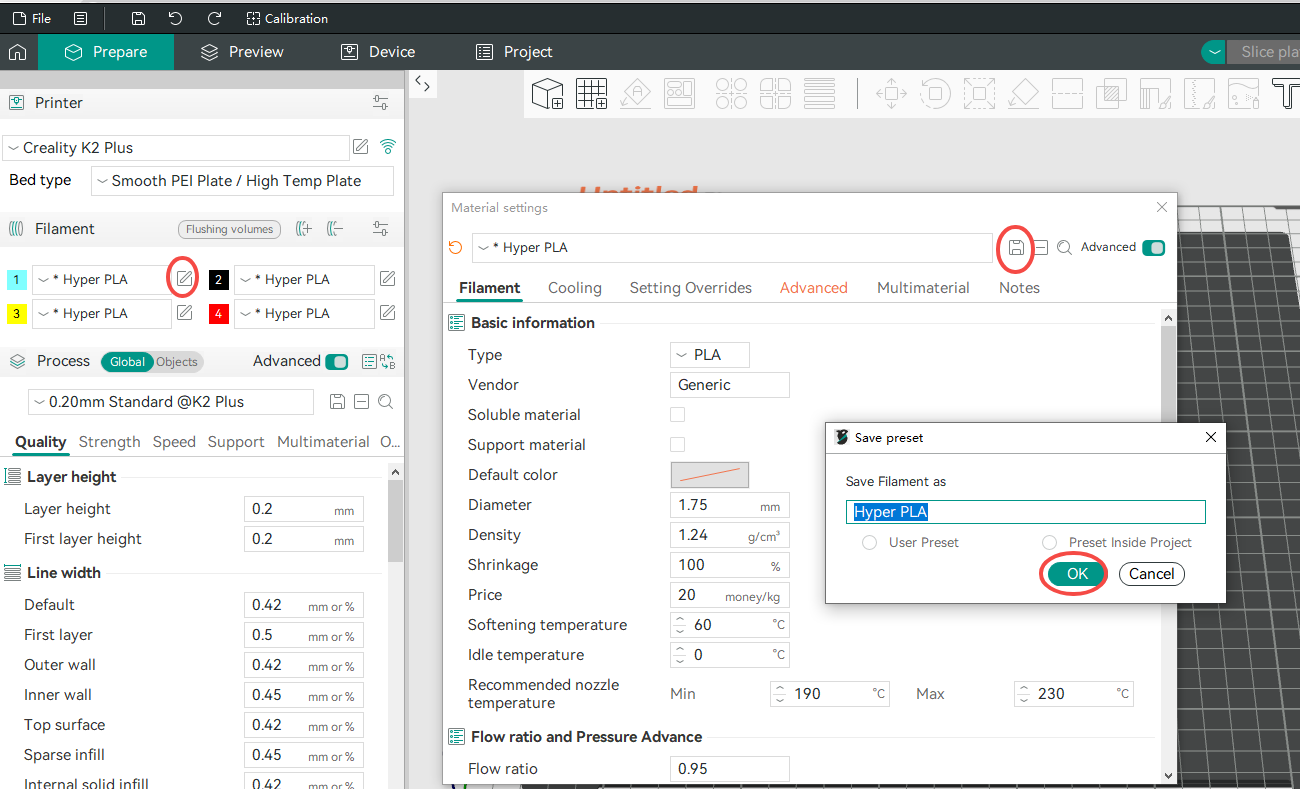Click the edit icon for filament 4
Viewport: 1300px width, 789px height.
[387, 313]
